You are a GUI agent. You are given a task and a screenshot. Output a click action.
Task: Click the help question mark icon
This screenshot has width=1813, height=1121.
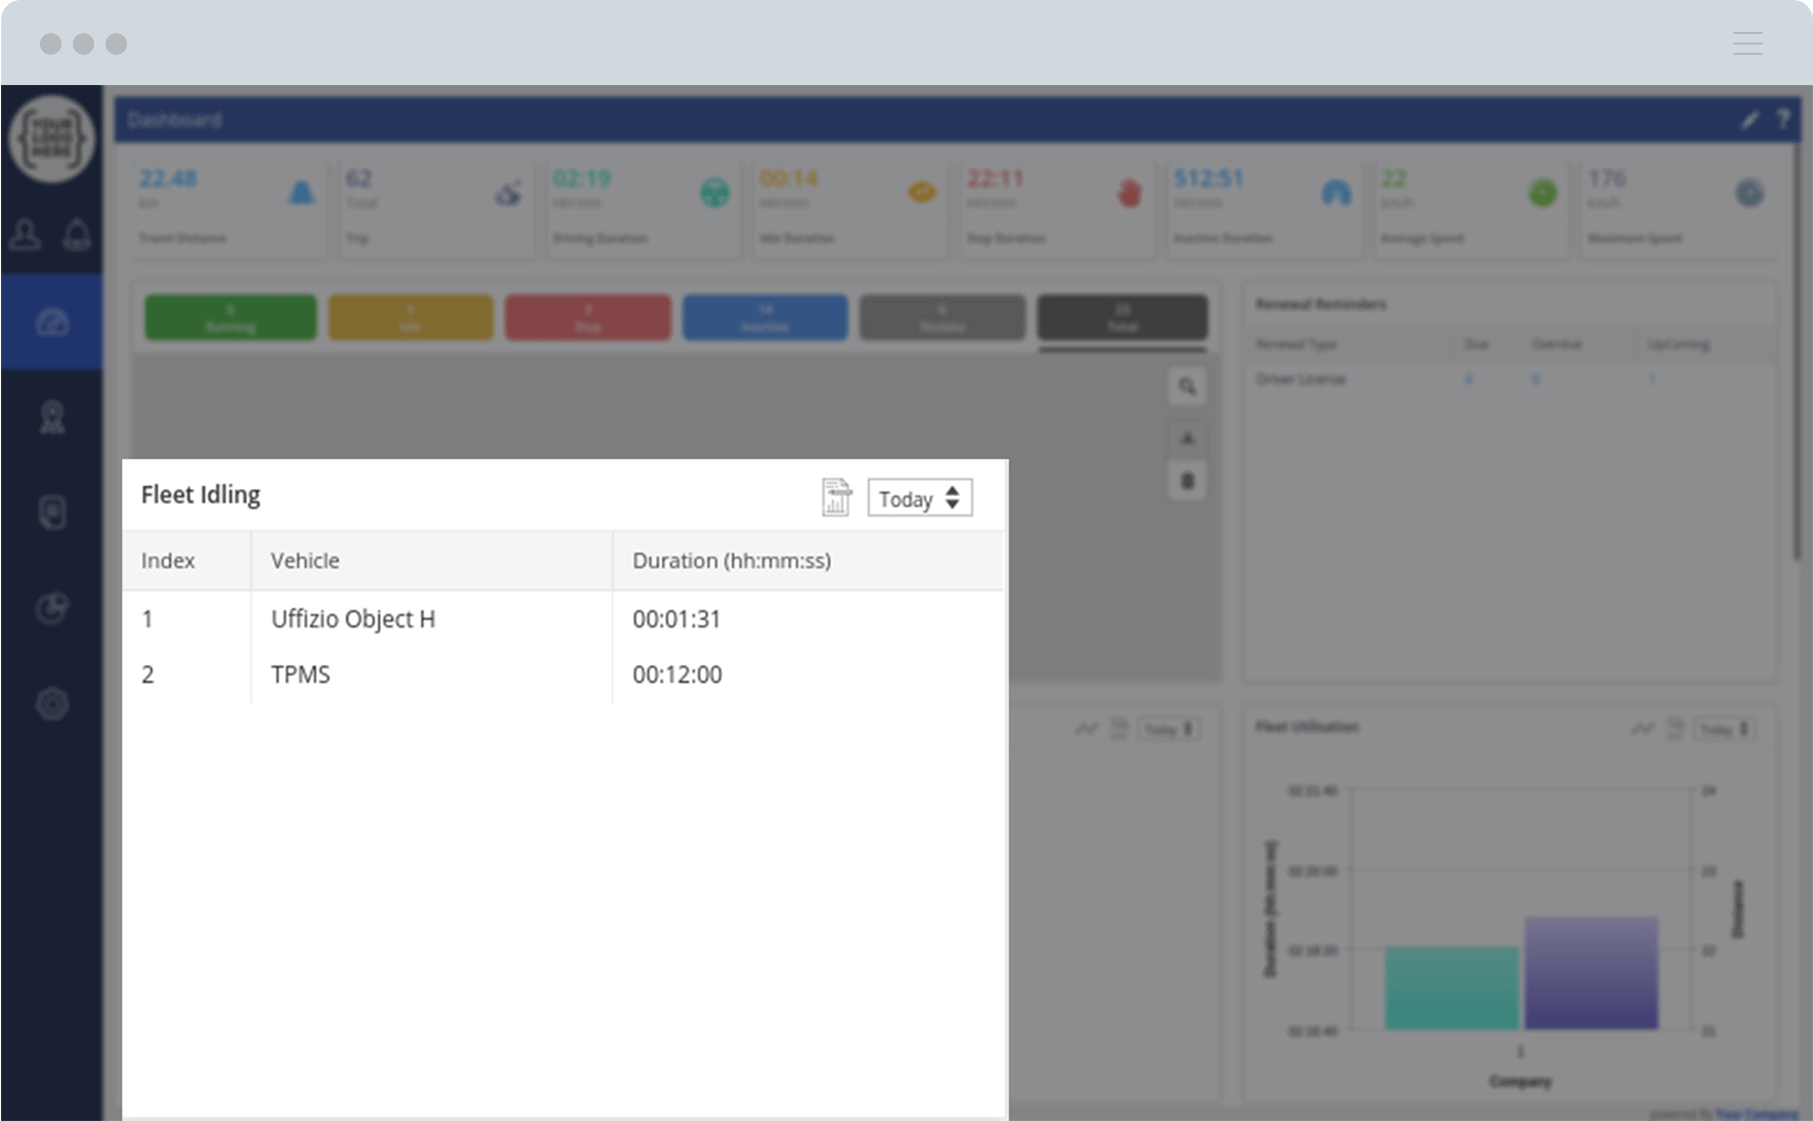coord(1783,119)
